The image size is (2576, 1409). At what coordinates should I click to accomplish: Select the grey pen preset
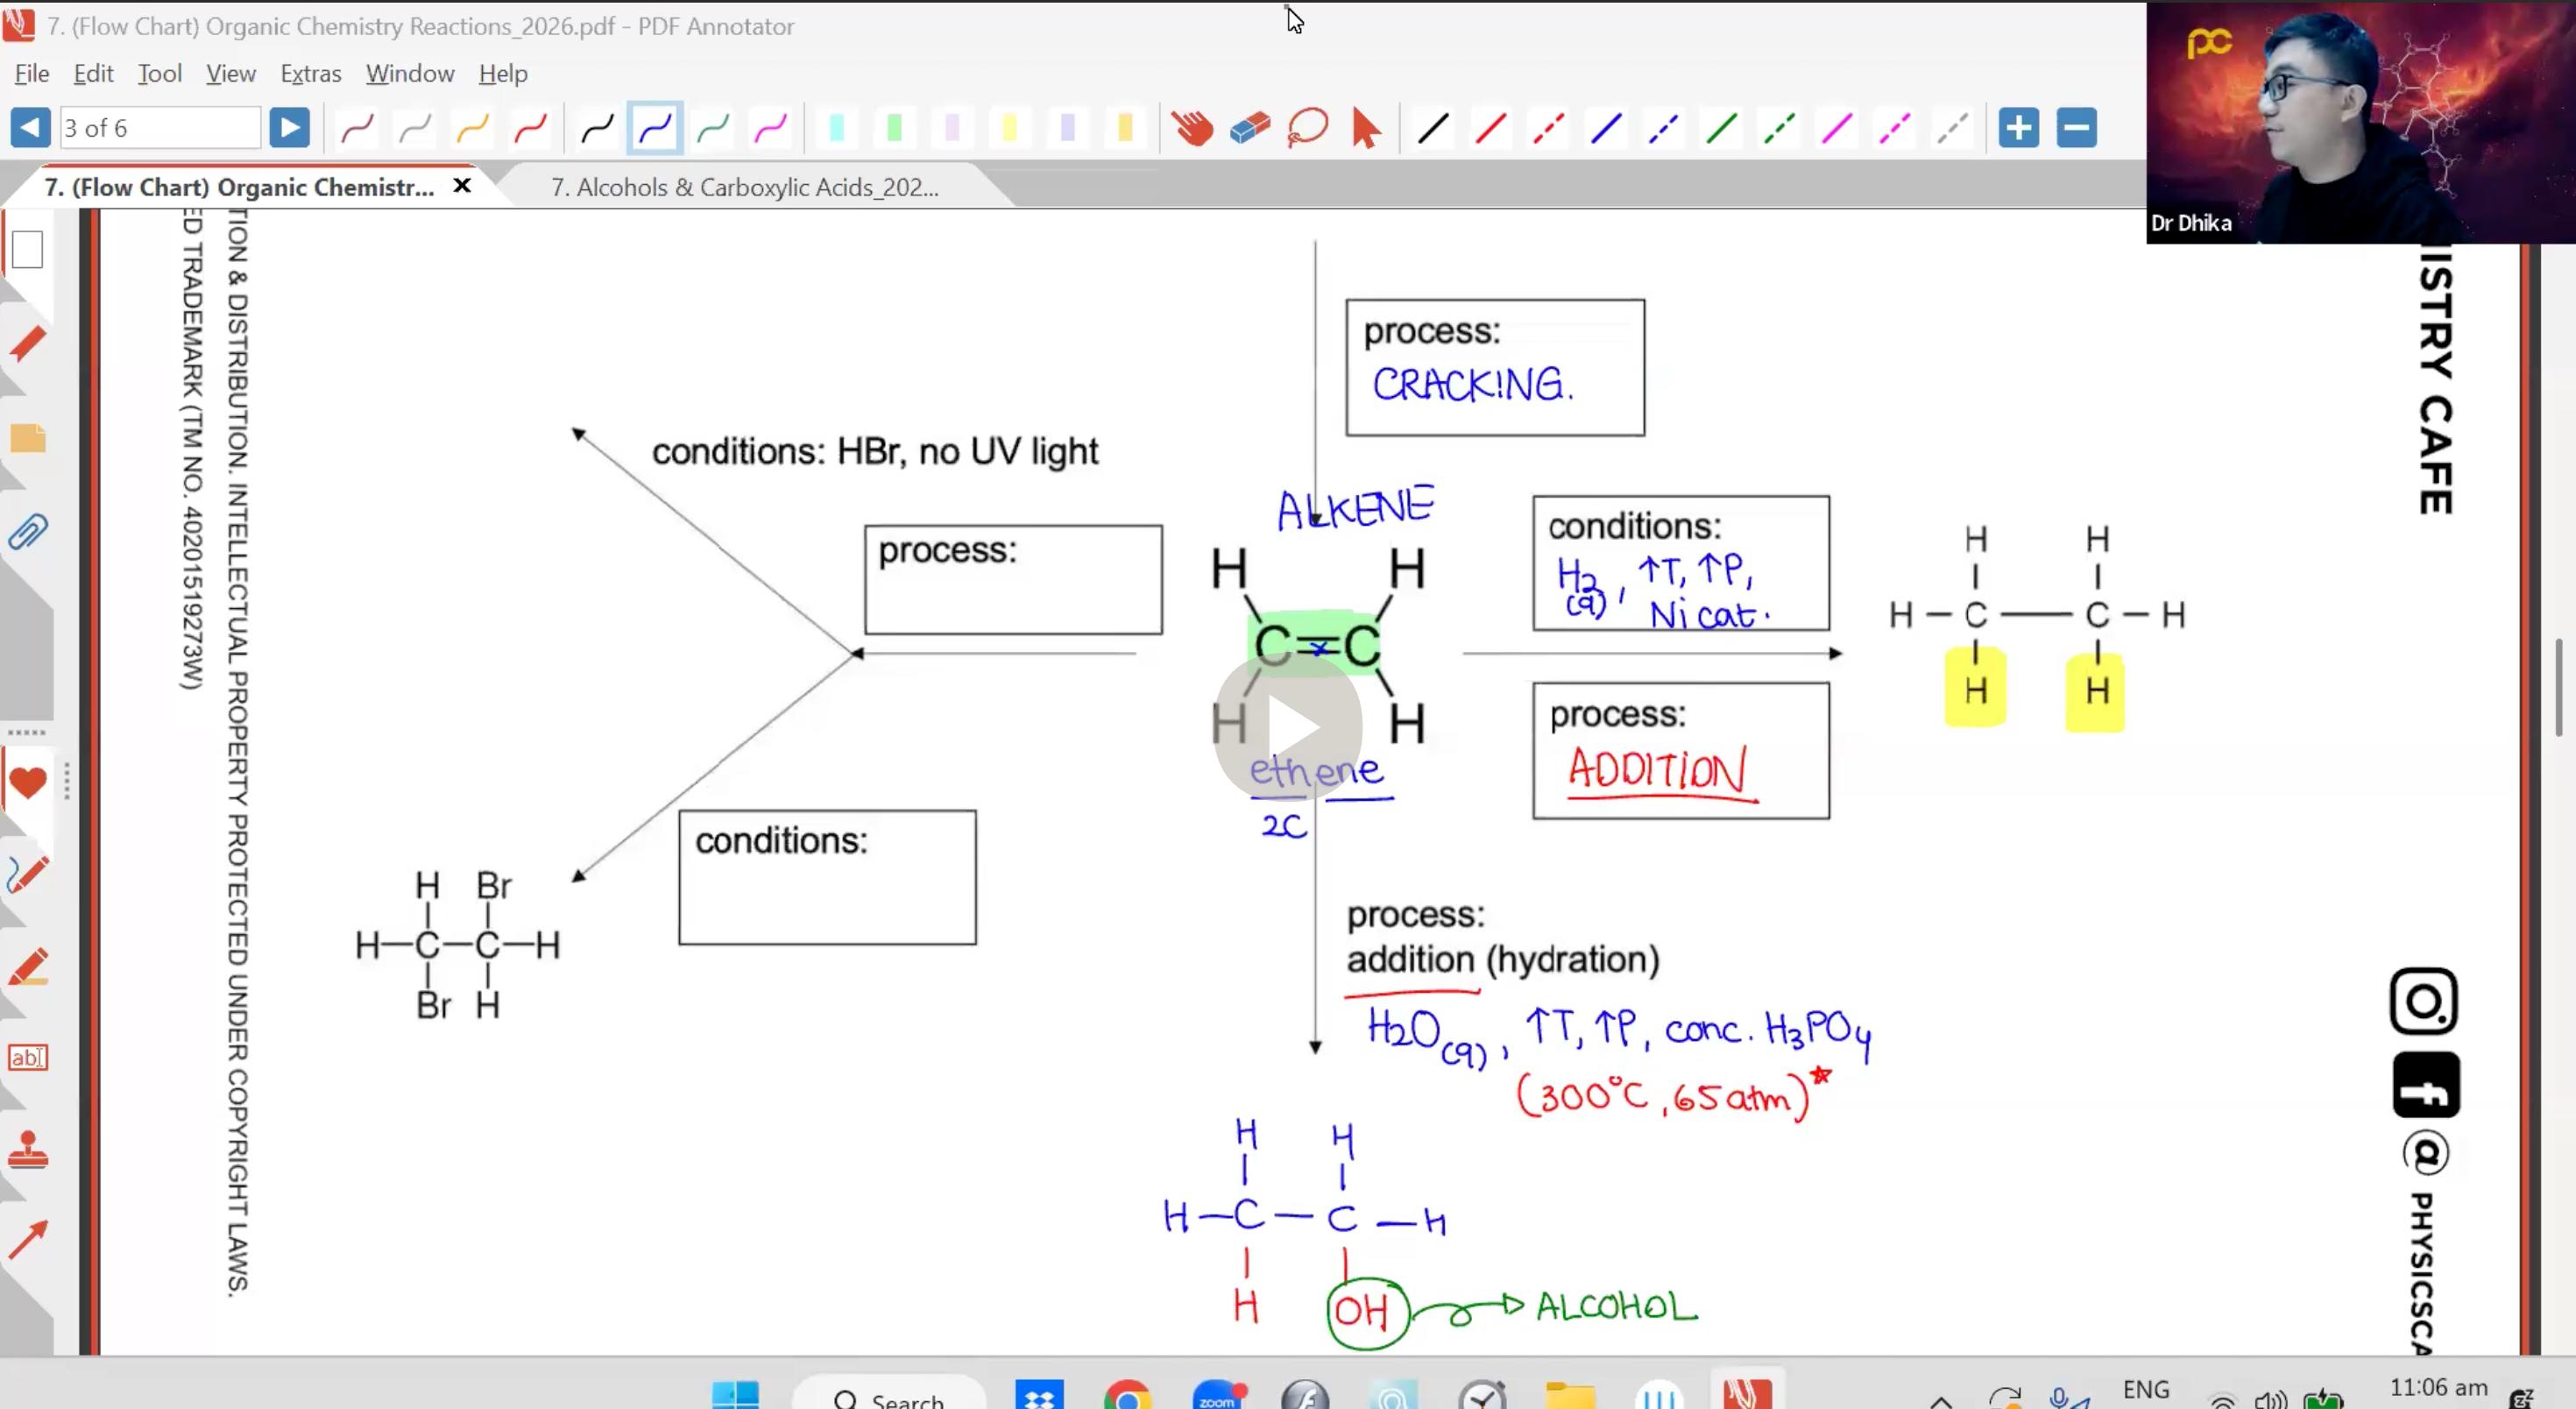pos(415,128)
